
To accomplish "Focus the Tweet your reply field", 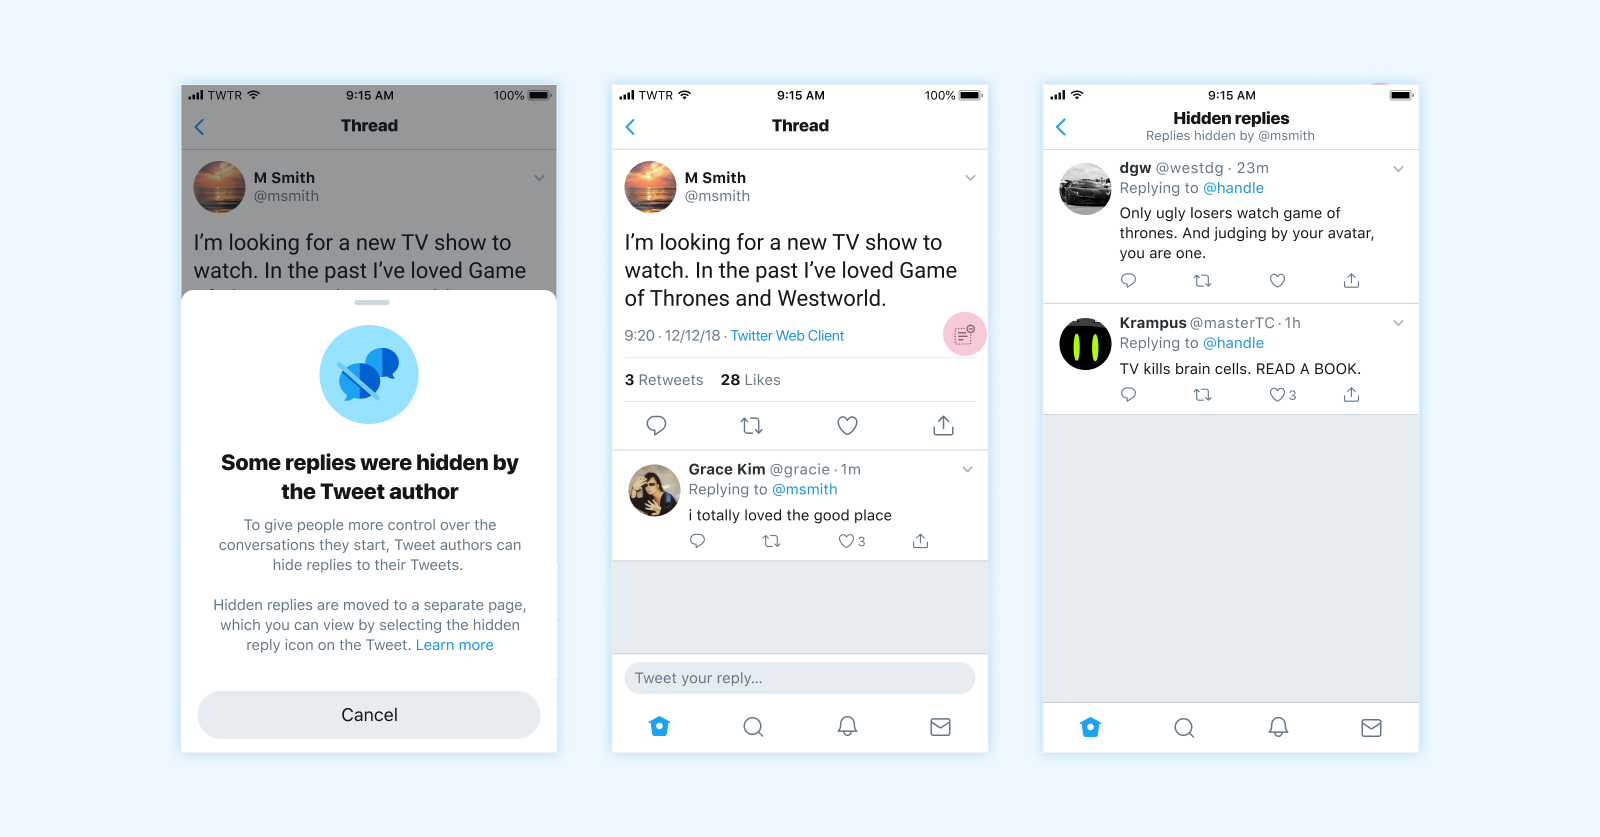I will point(800,678).
